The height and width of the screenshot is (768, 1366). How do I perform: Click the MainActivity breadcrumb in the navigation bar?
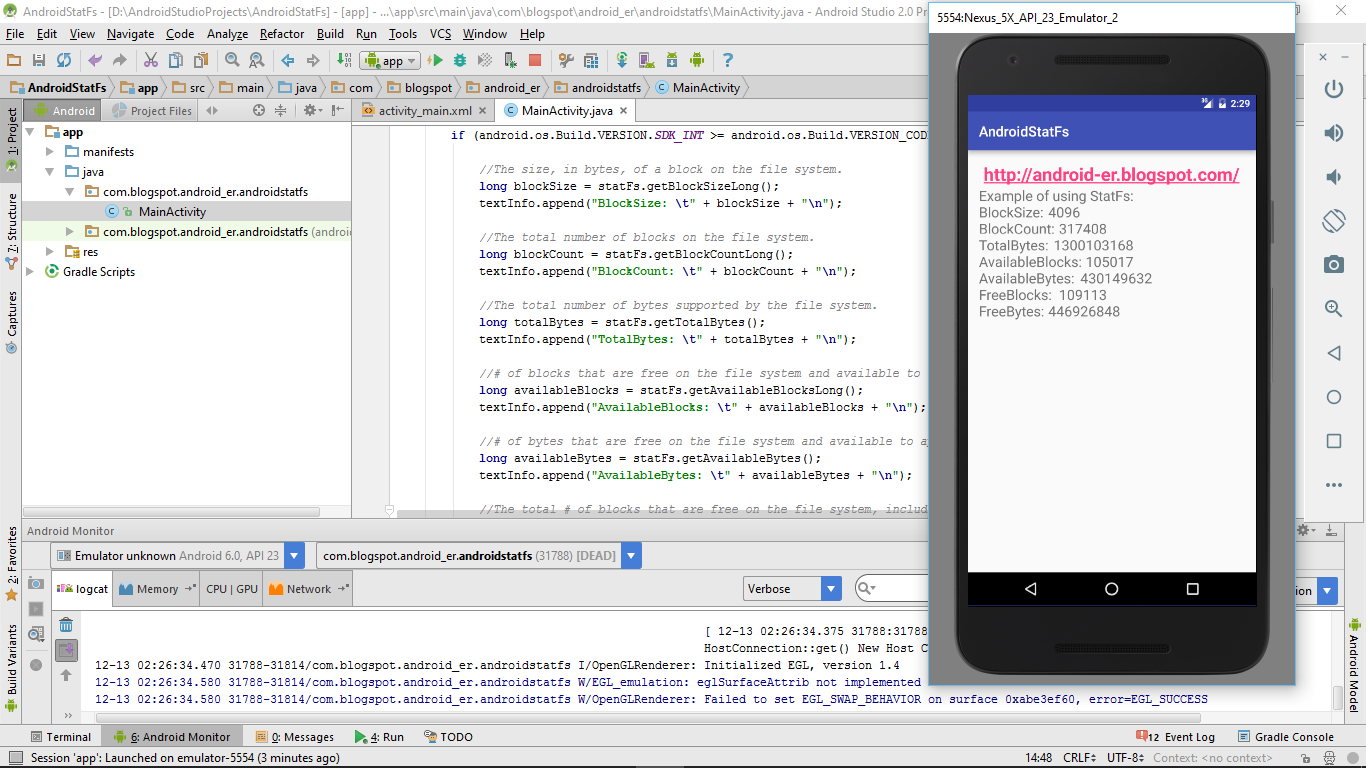tap(697, 88)
